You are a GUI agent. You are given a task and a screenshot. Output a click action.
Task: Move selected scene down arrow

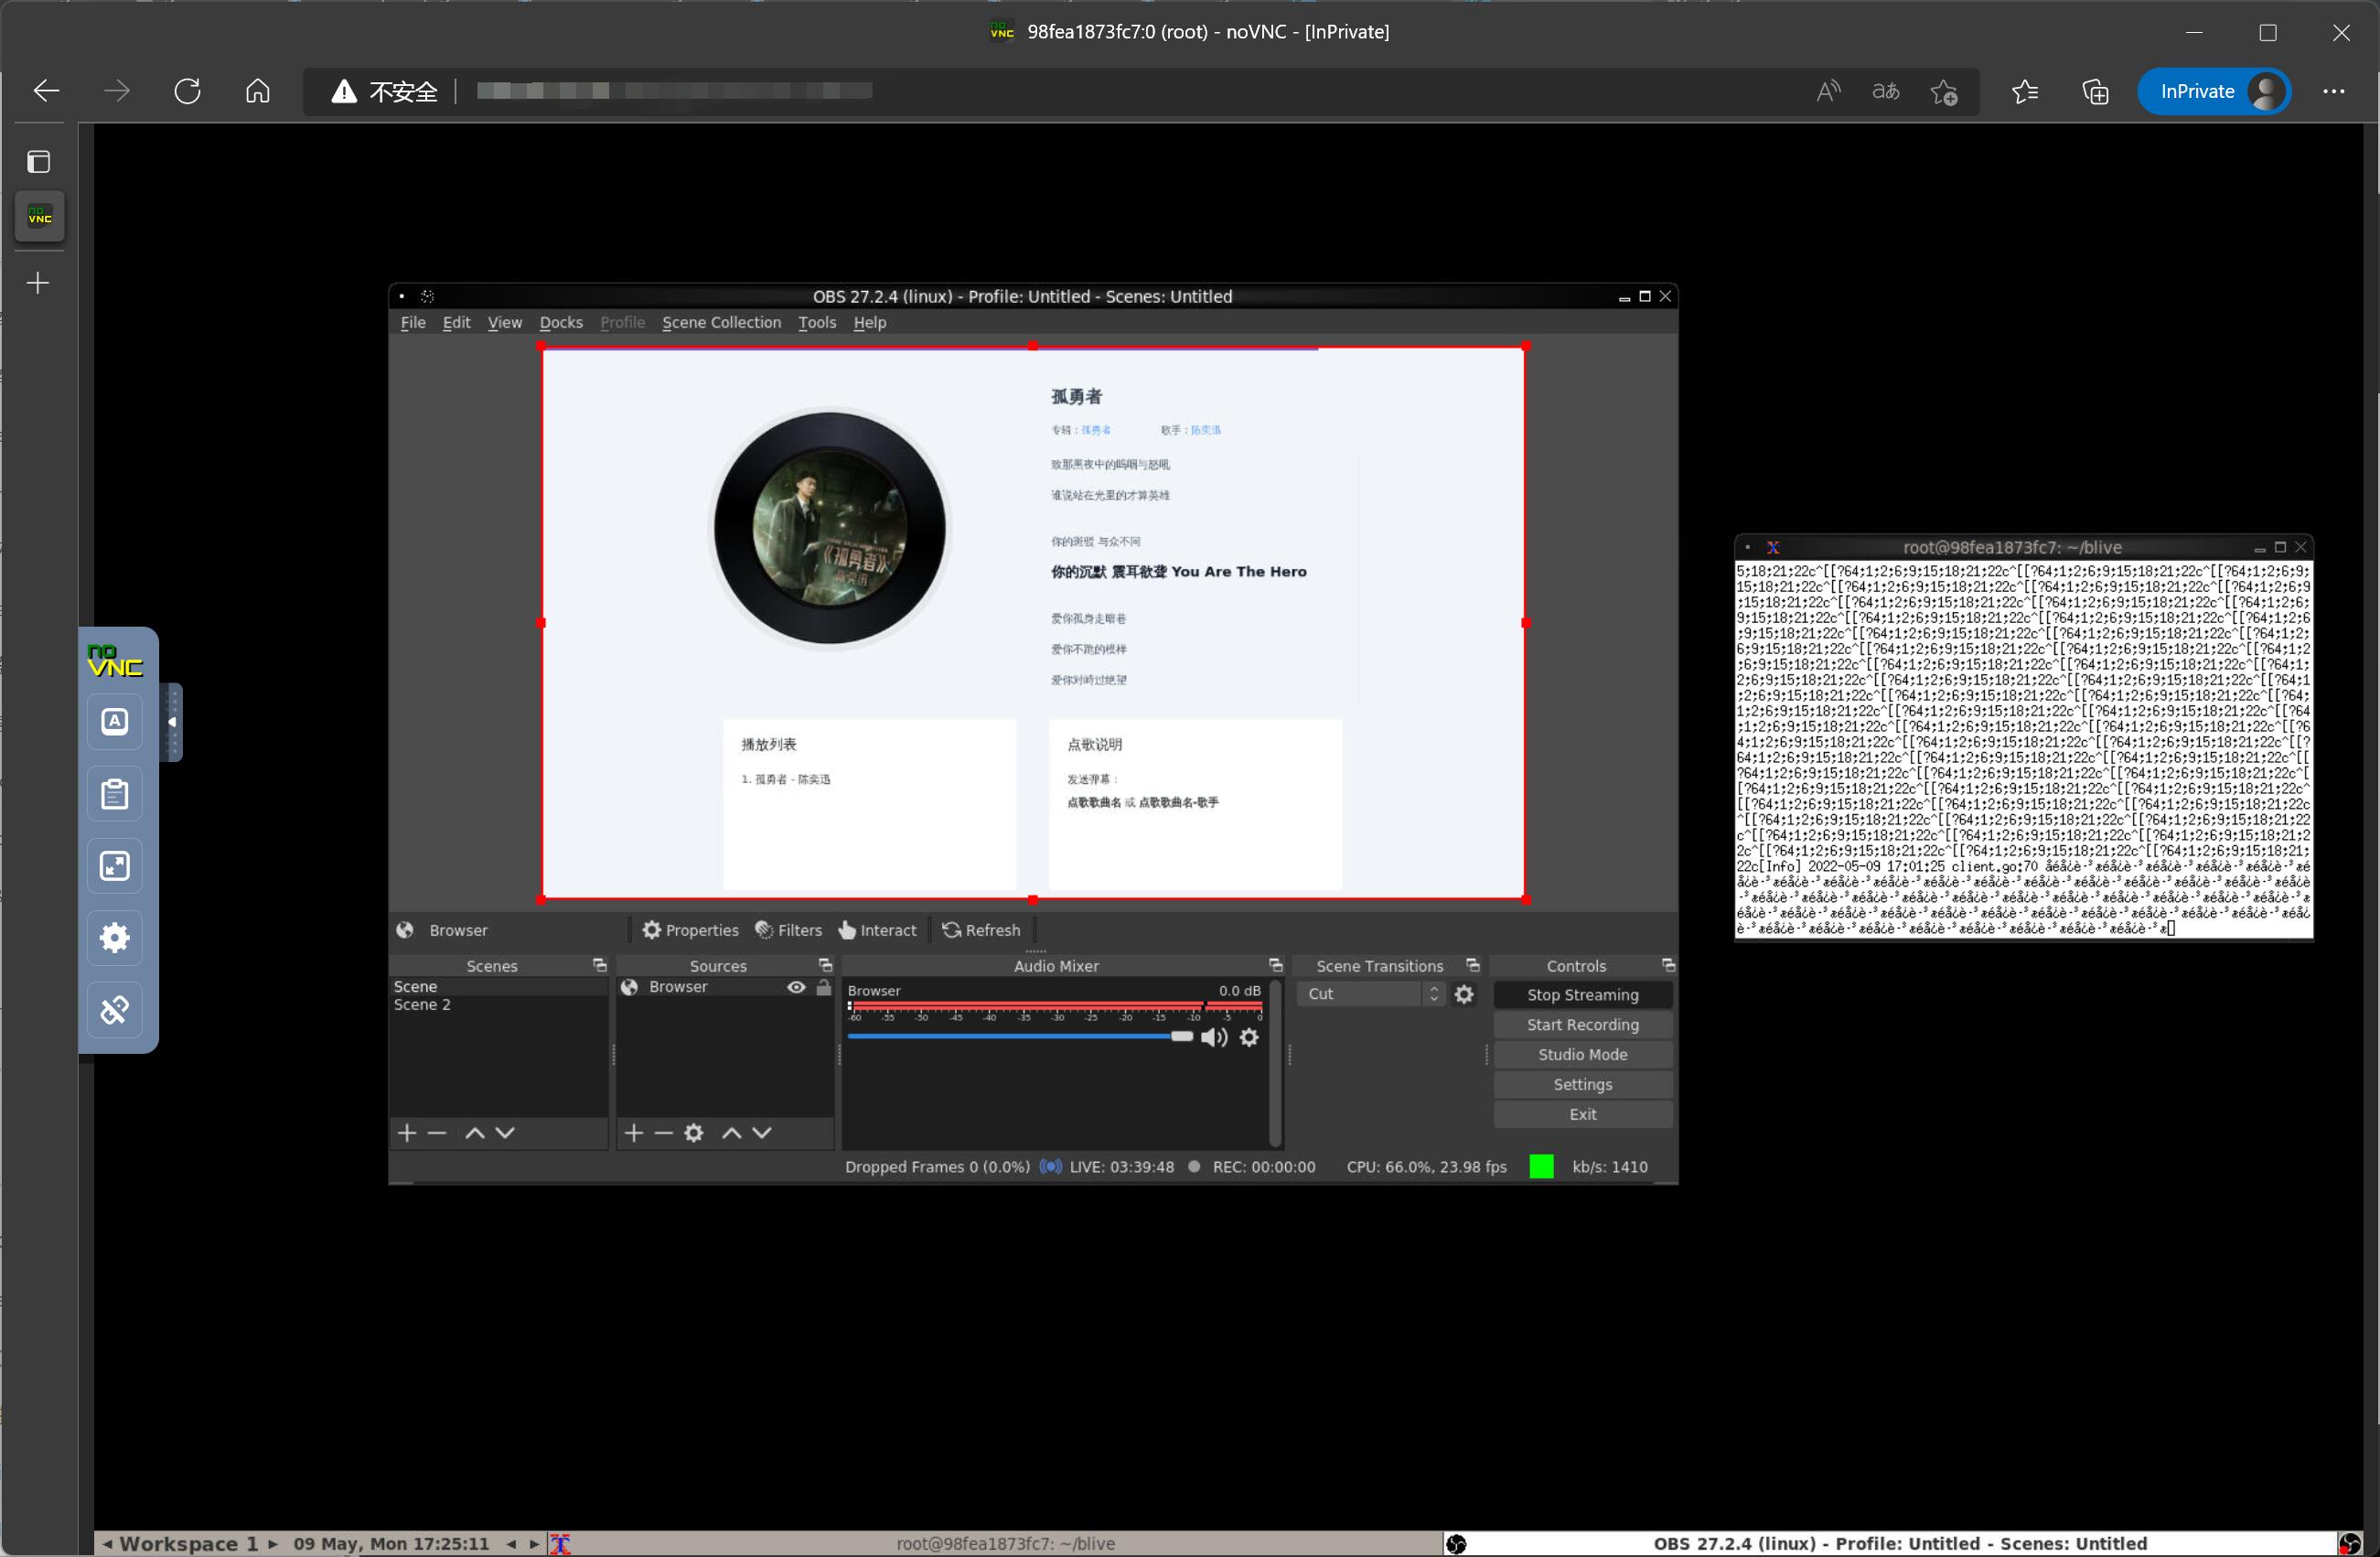pos(505,1132)
